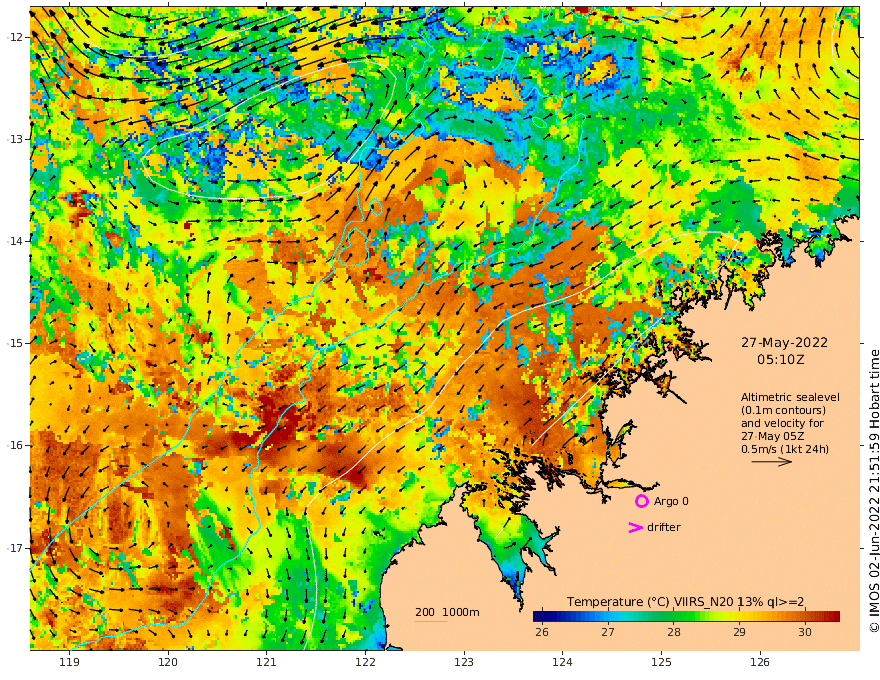Click the temperature color bar legend

(686, 616)
